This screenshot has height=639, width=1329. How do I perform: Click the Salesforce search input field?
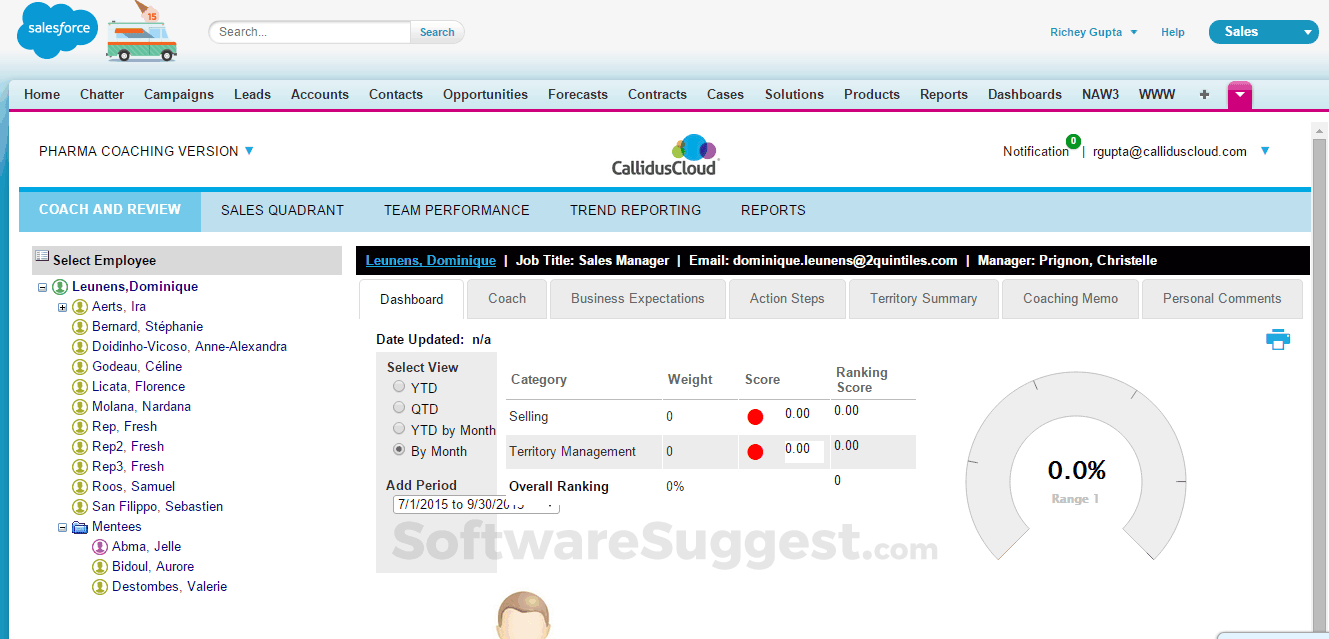coord(310,32)
